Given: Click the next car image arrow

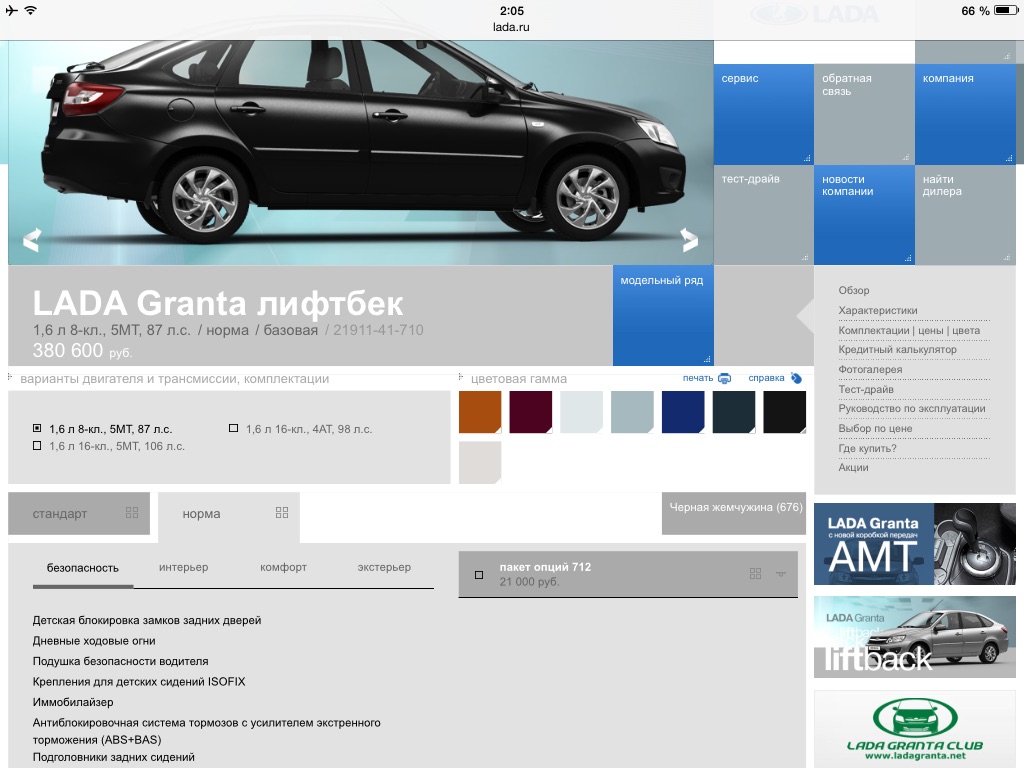Looking at the screenshot, I should 689,239.
